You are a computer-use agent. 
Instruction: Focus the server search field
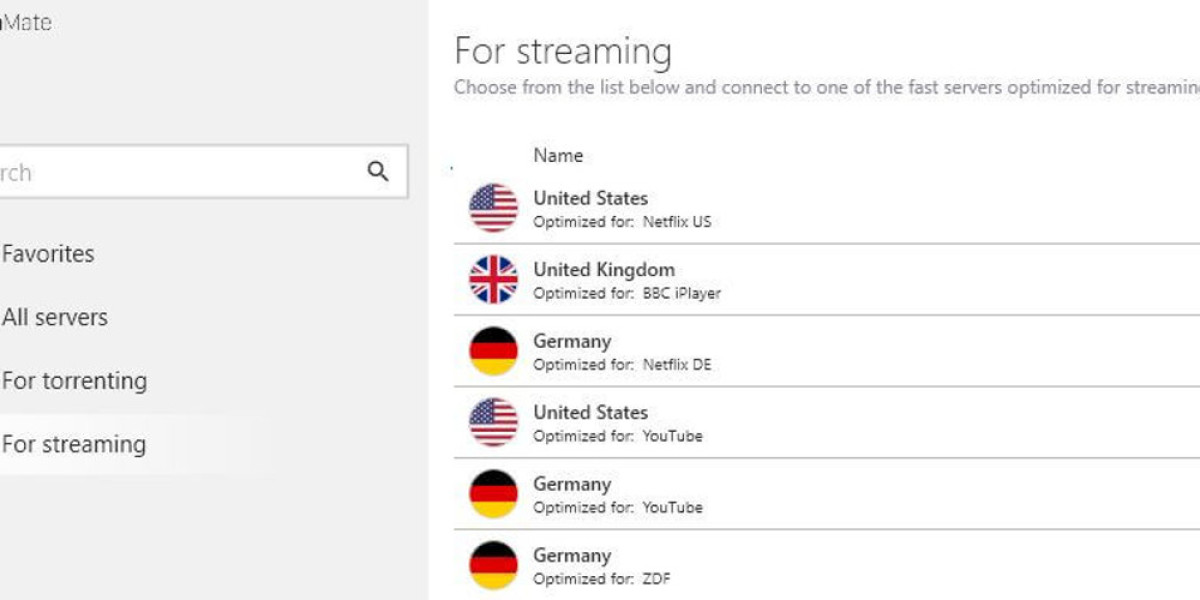coord(180,172)
